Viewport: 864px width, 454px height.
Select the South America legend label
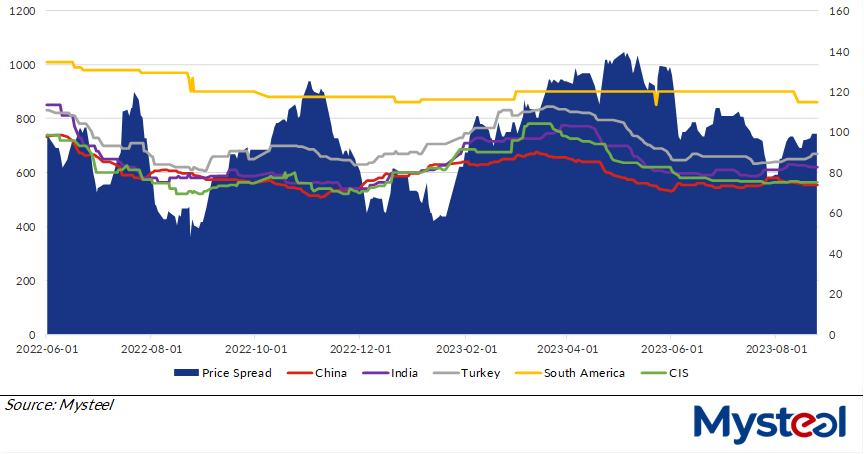pyautogui.click(x=584, y=373)
